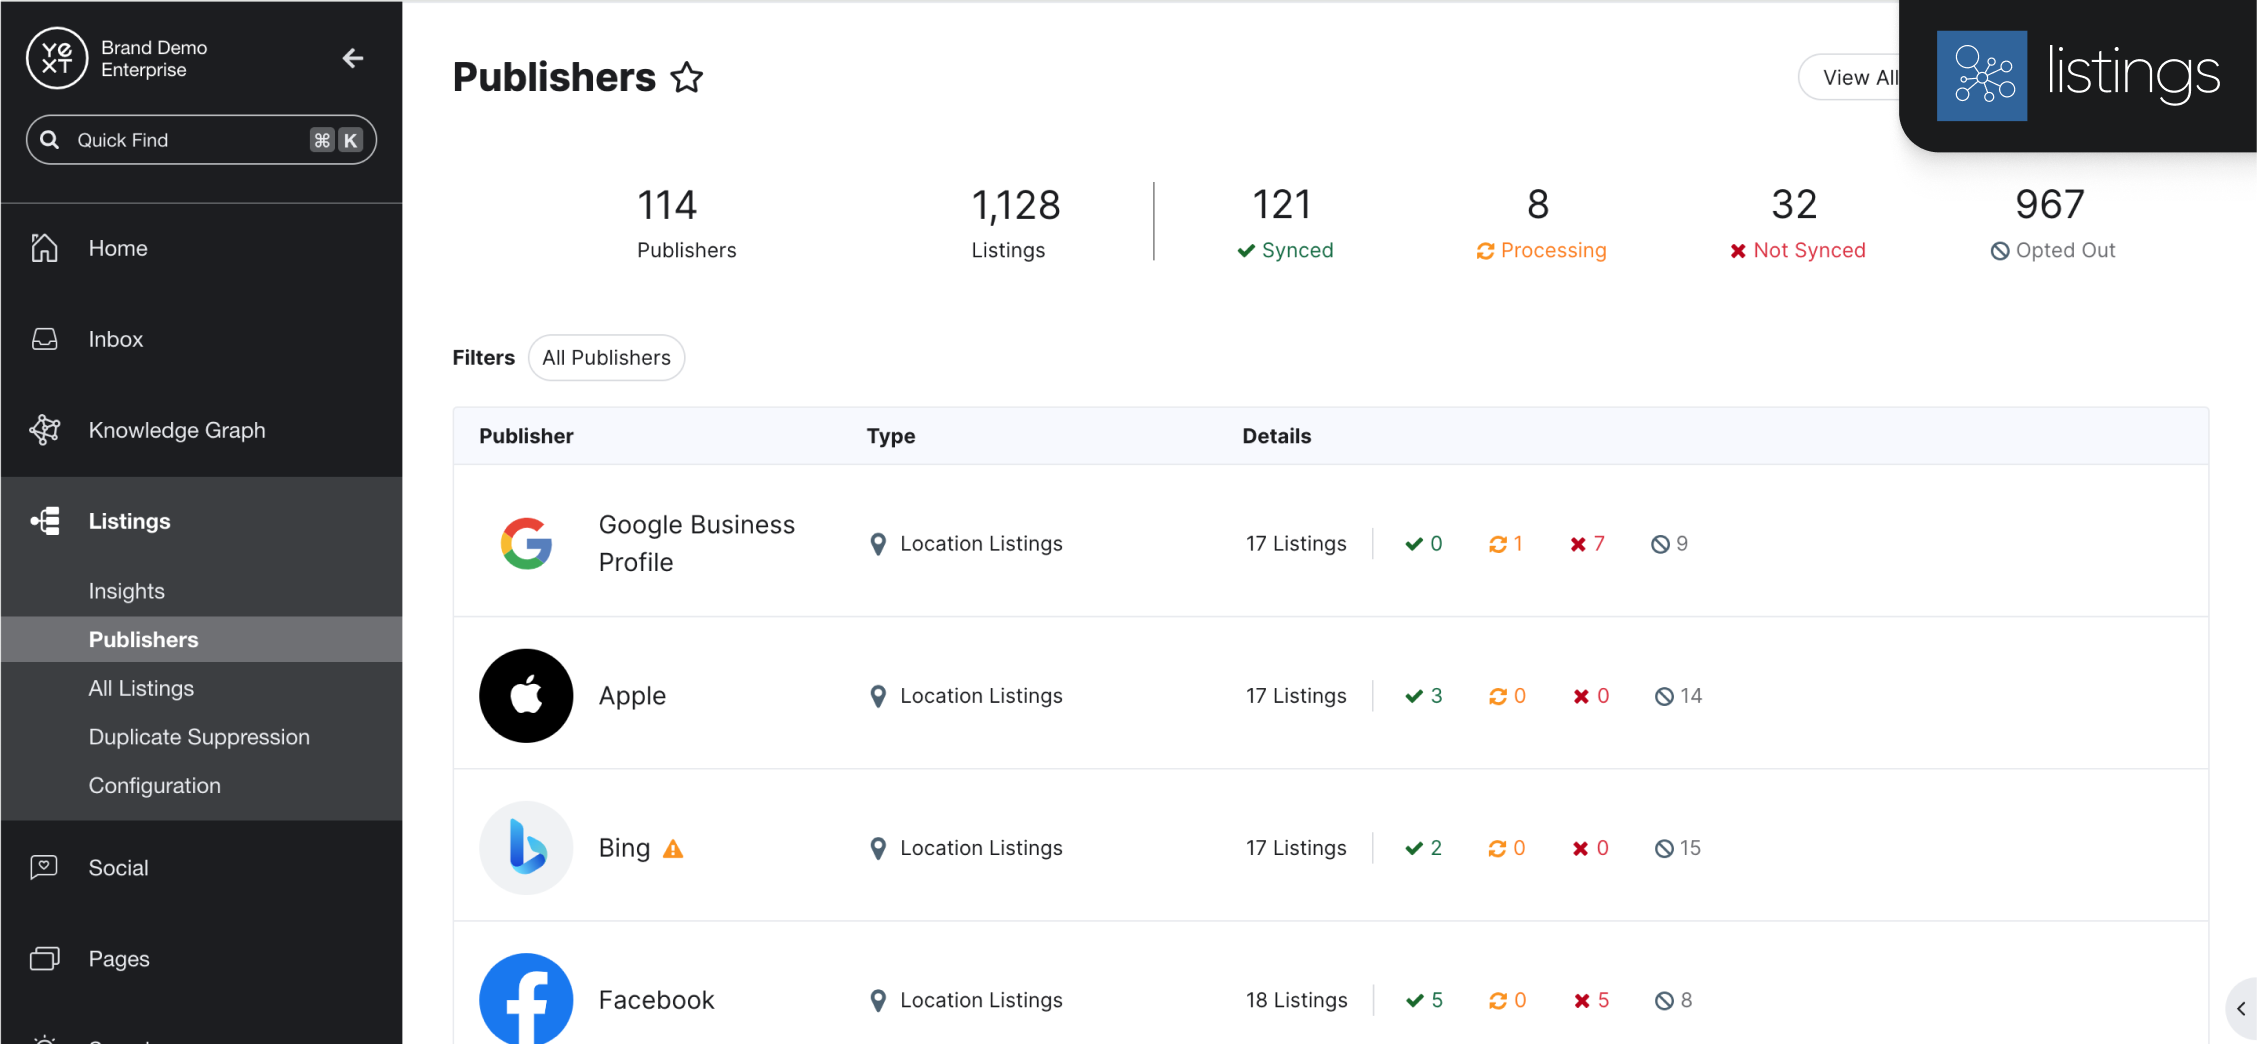Open the All Publishers filter dropdown
The image size is (2257, 1044).
click(606, 357)
